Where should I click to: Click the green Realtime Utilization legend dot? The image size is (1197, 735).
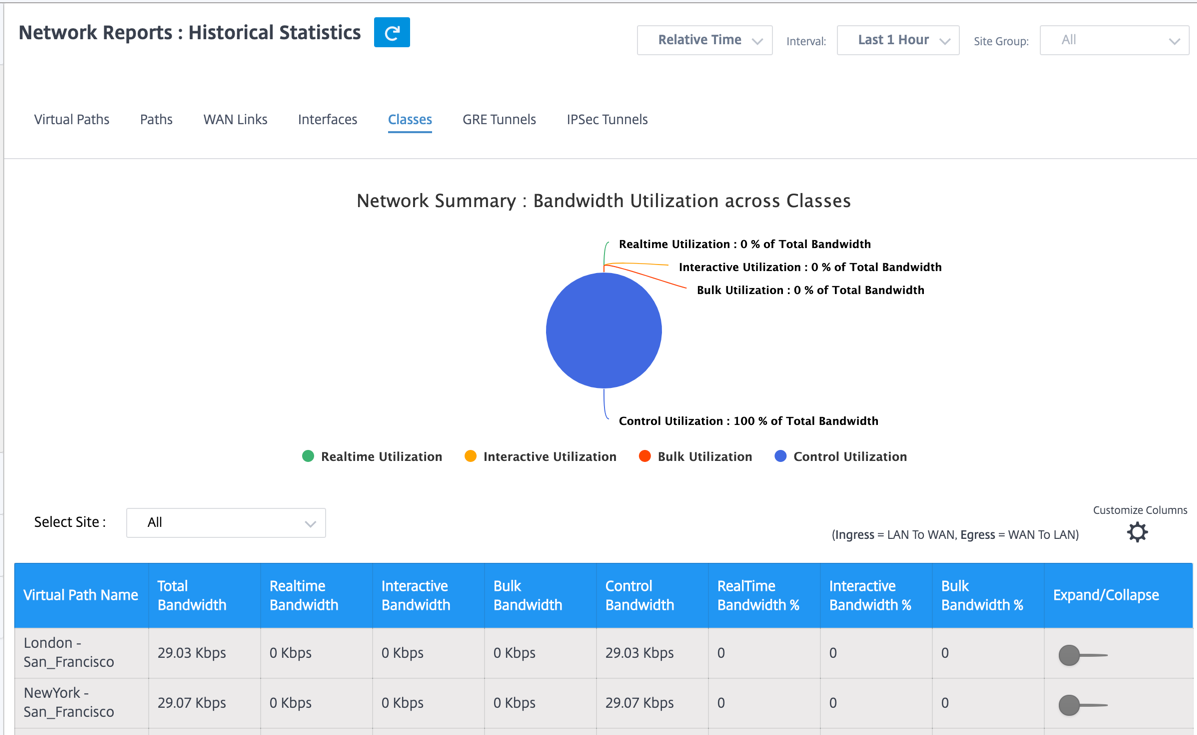[308, 456]
